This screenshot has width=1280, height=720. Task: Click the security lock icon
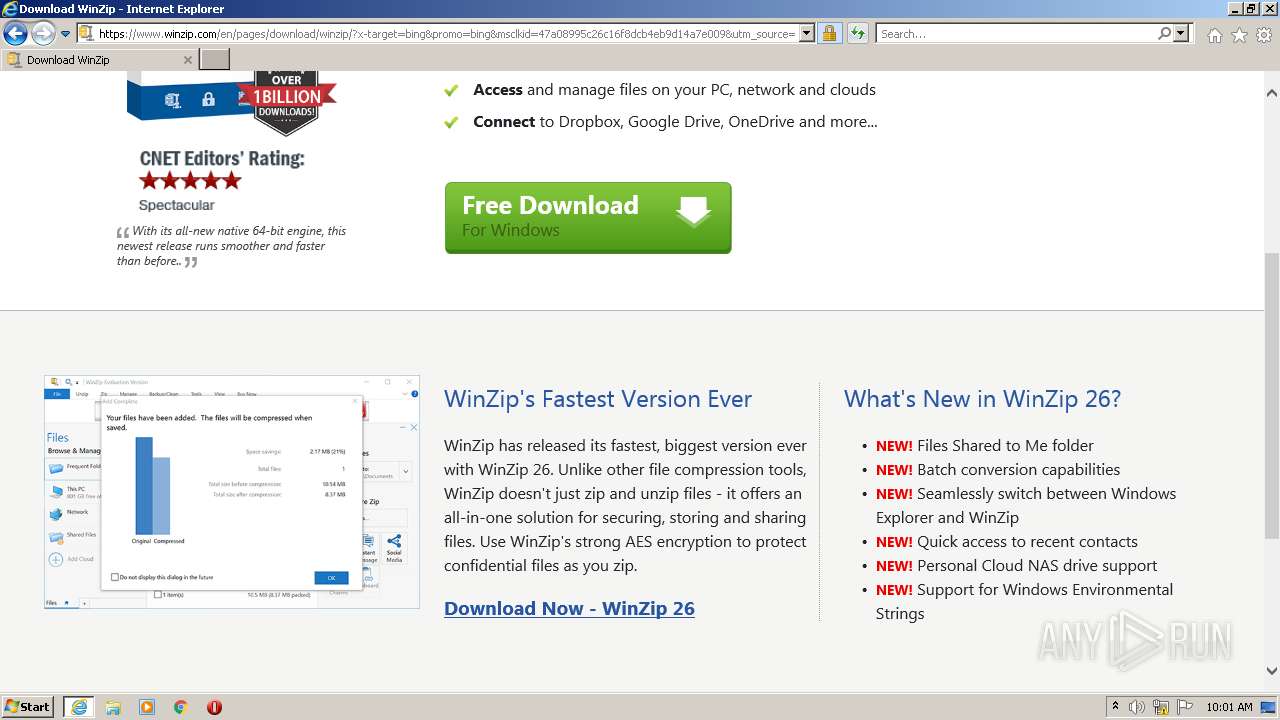click(829, 34)
